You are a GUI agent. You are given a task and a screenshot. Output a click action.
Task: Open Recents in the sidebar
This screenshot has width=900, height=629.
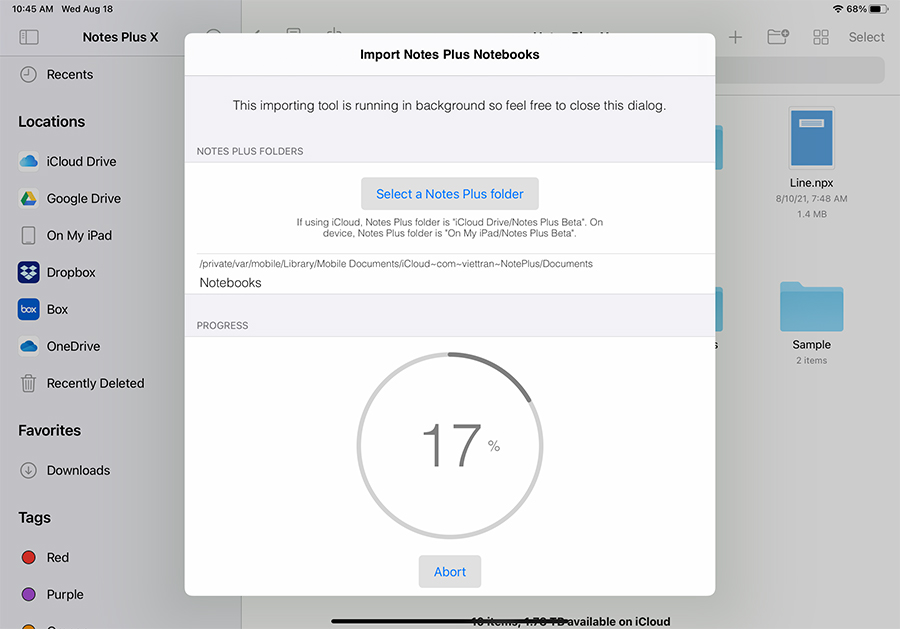56,75
